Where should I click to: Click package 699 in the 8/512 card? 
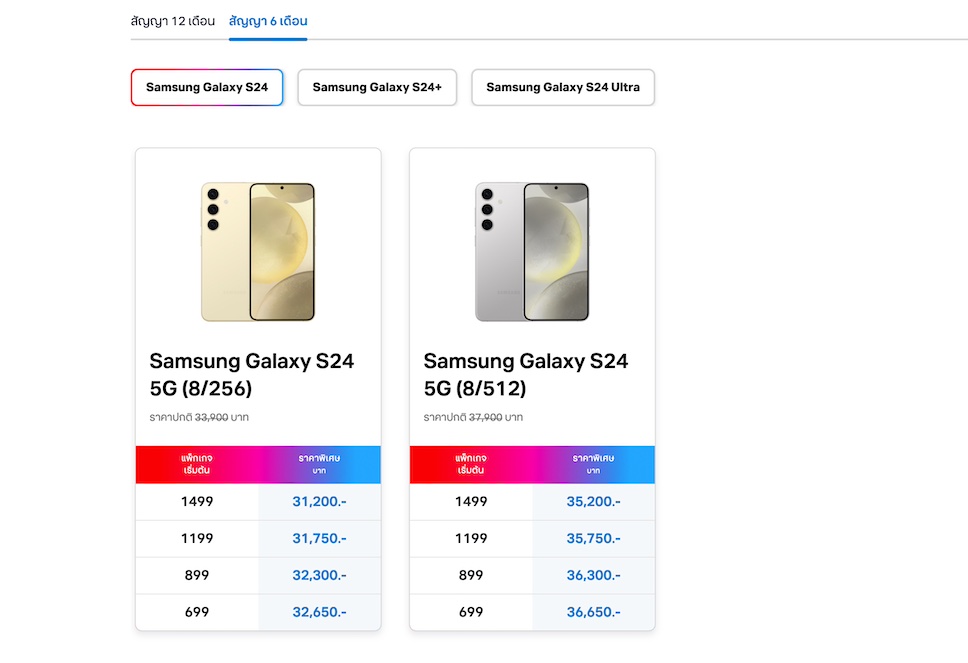[471, 612]
